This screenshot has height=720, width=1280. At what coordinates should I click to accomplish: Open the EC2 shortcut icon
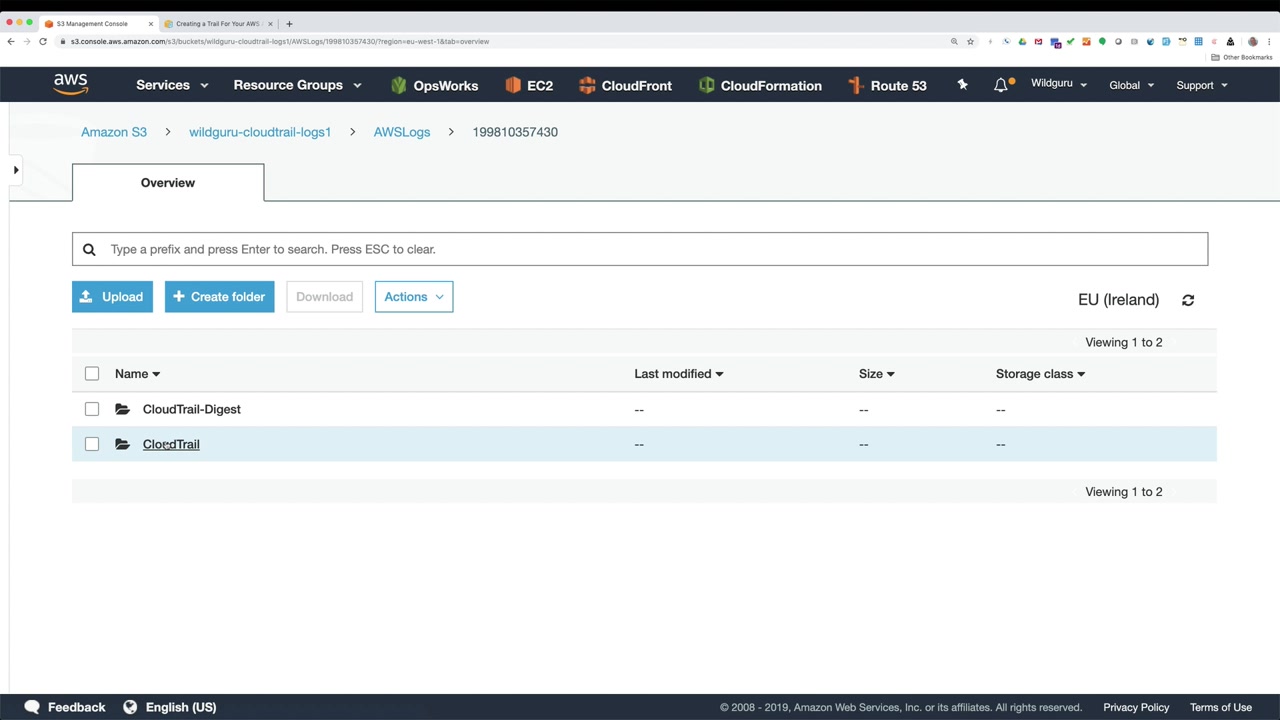[x=514, y=85]
